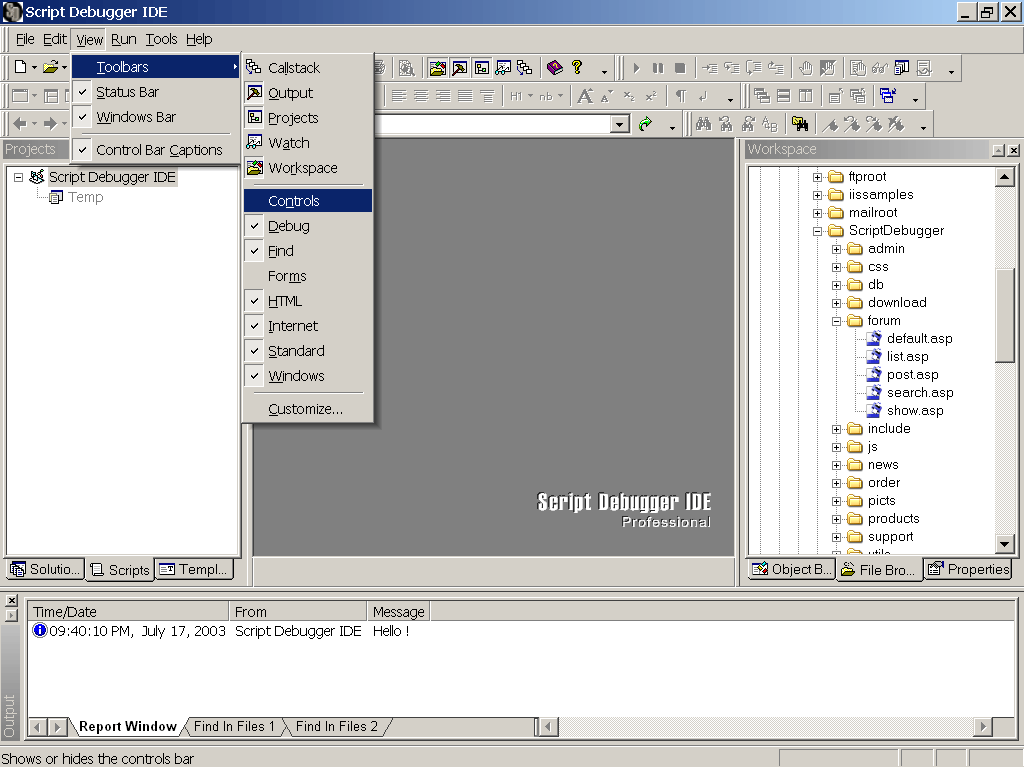The height and width of the screenshot is (768, 1024).
Task: Click the increase font size icon
Action: (585, 97)
